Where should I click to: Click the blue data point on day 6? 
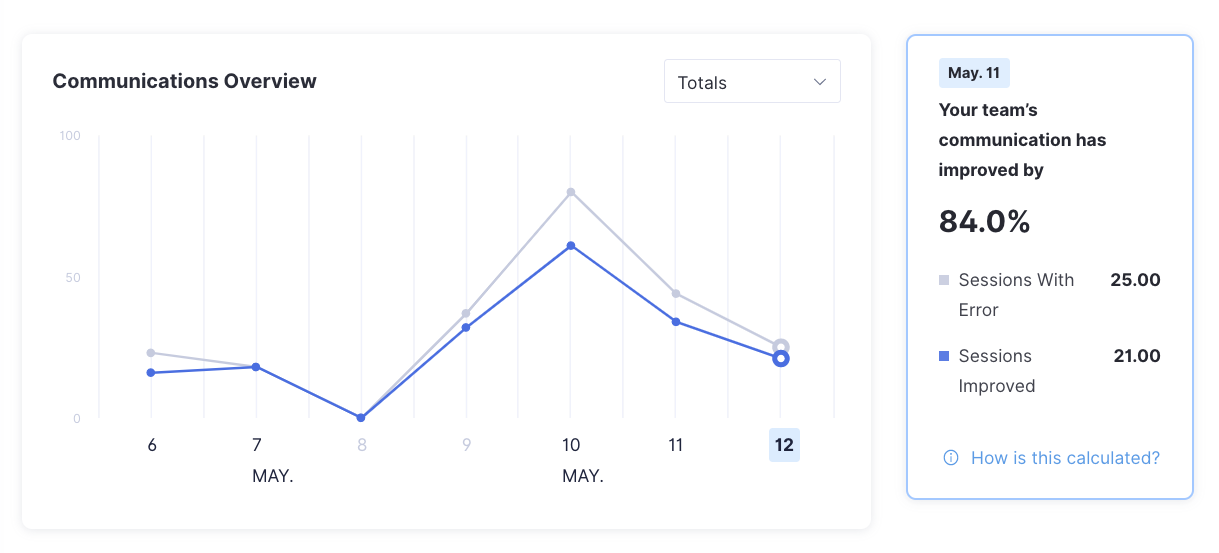click(151, 373)
